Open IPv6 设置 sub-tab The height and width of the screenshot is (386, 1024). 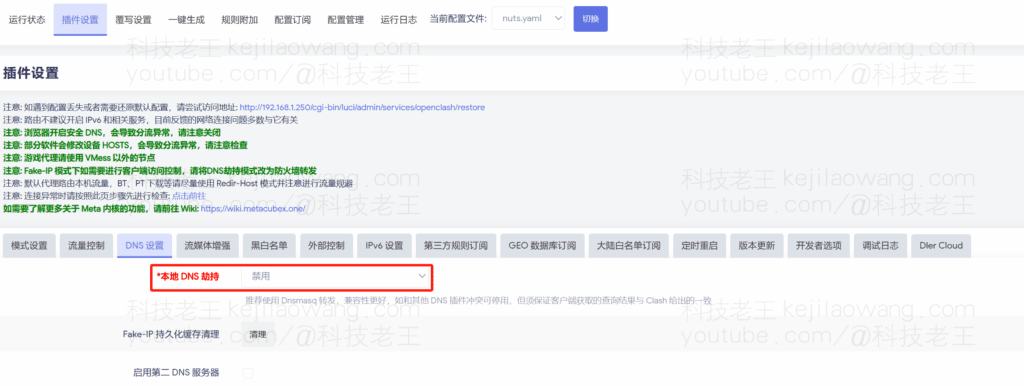click(384, 246)
